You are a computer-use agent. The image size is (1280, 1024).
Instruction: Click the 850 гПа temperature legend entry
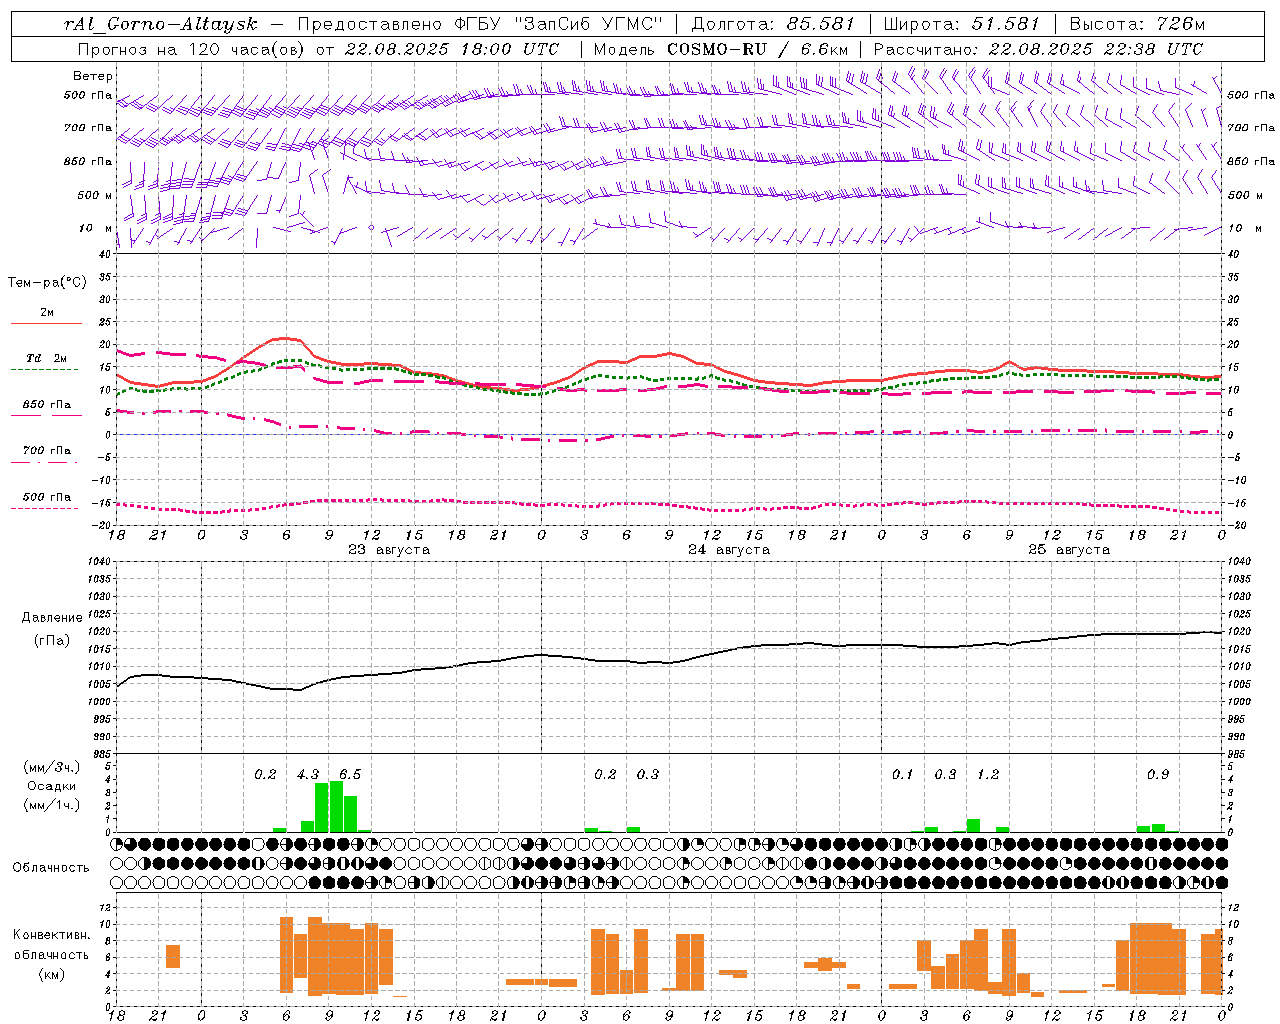coord(47,405)
